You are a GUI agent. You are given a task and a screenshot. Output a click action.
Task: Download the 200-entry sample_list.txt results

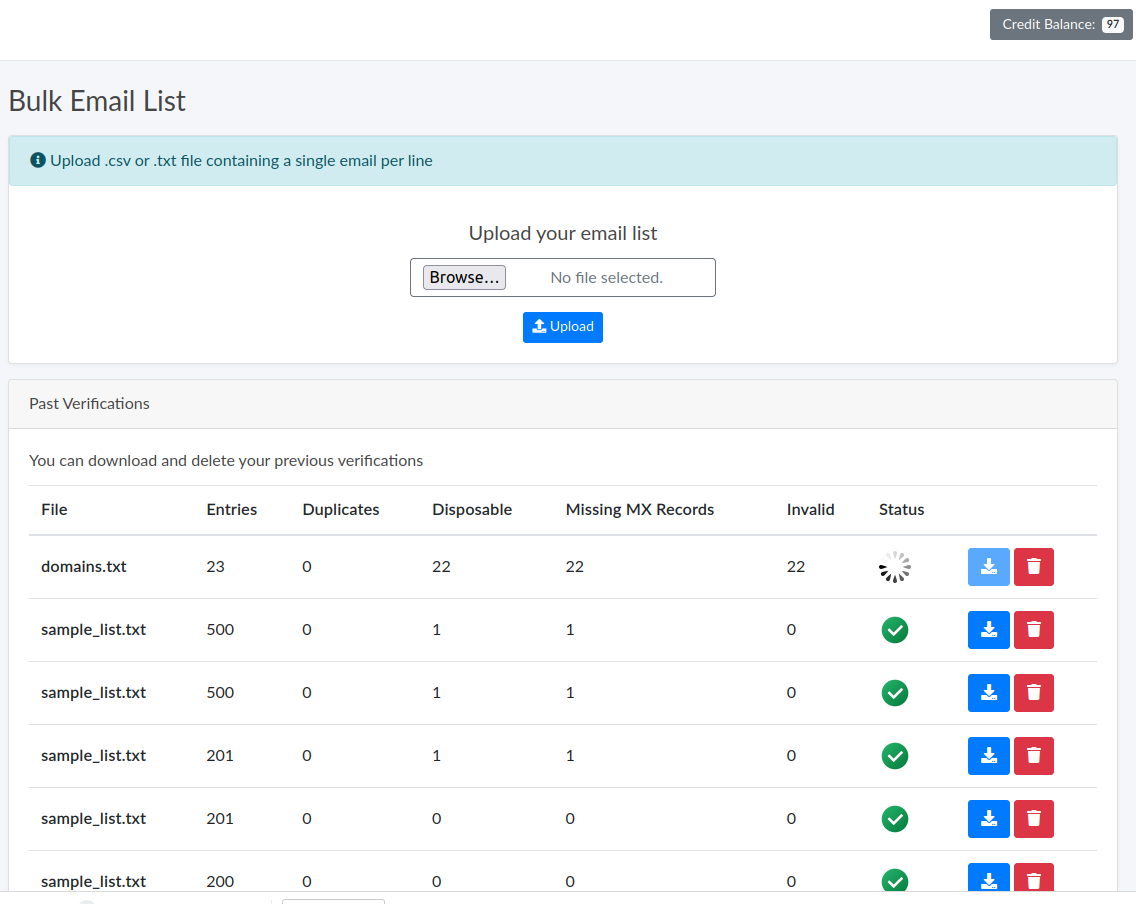[x=988, y=878]
